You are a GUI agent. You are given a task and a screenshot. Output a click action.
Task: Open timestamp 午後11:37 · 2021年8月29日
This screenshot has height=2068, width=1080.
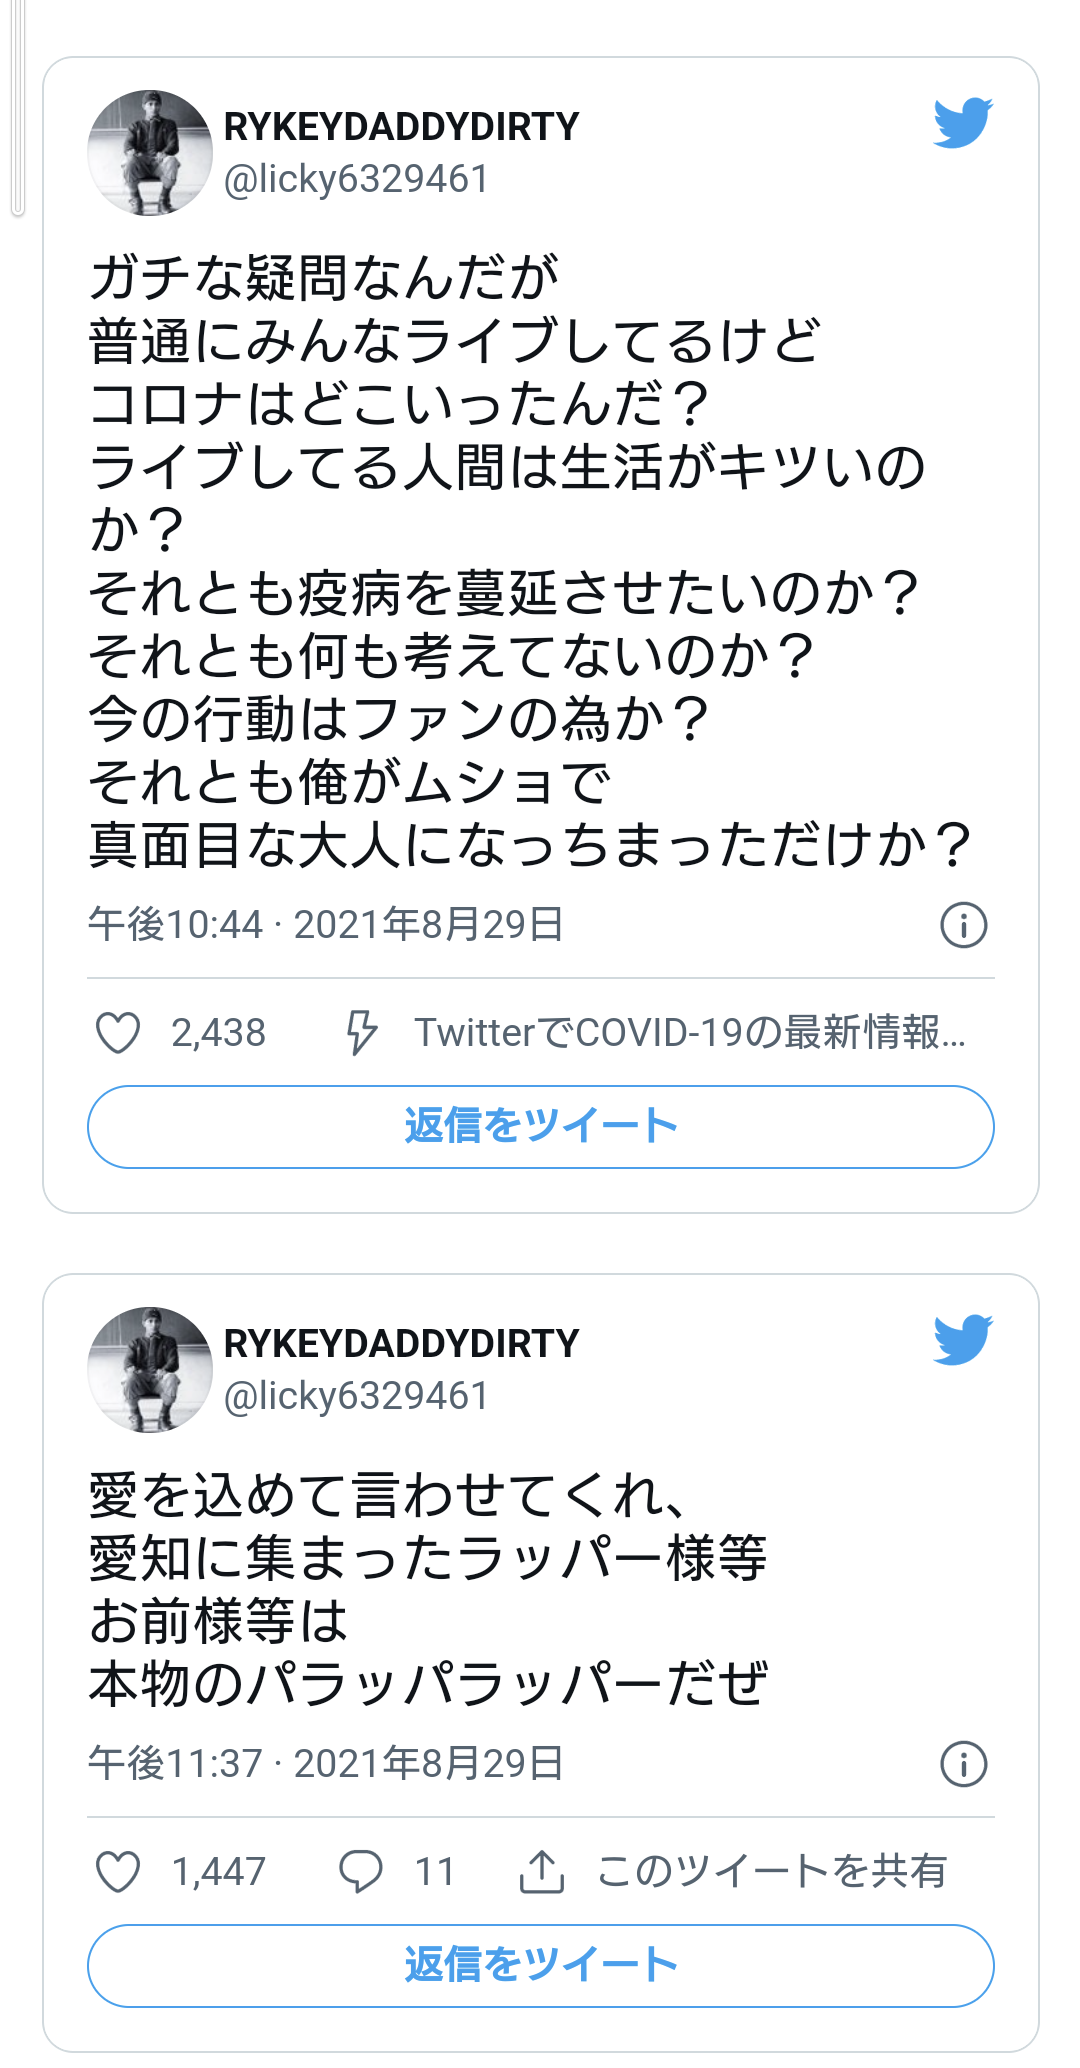point(326,1763)
